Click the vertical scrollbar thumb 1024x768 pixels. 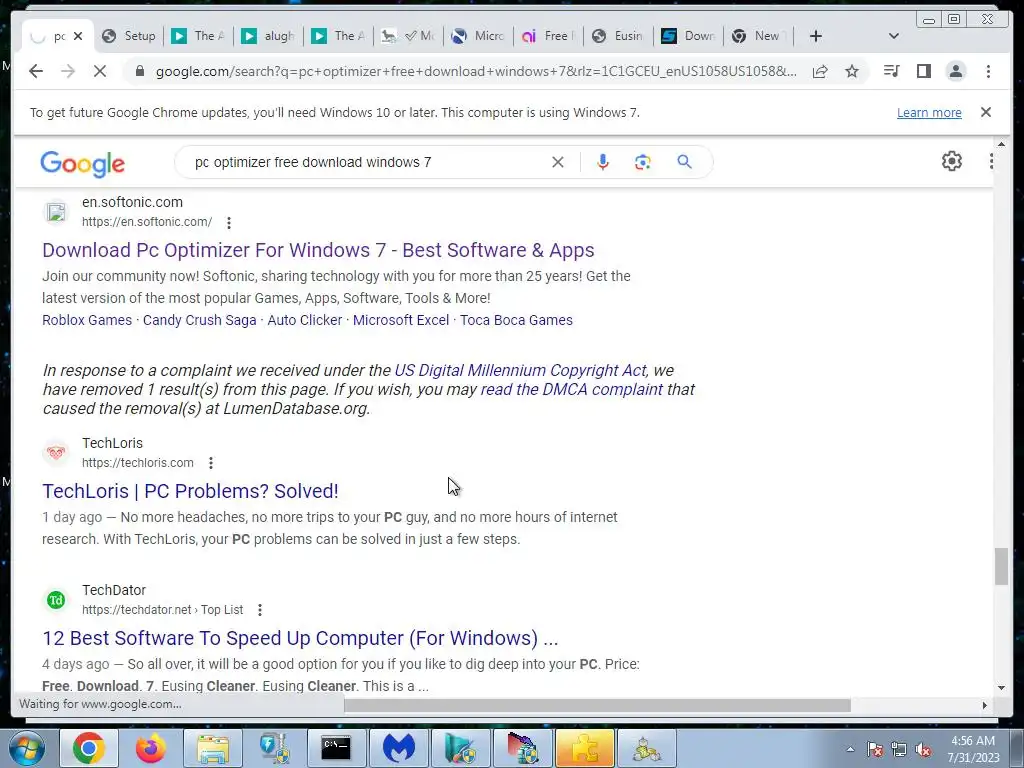(1001, 567)
